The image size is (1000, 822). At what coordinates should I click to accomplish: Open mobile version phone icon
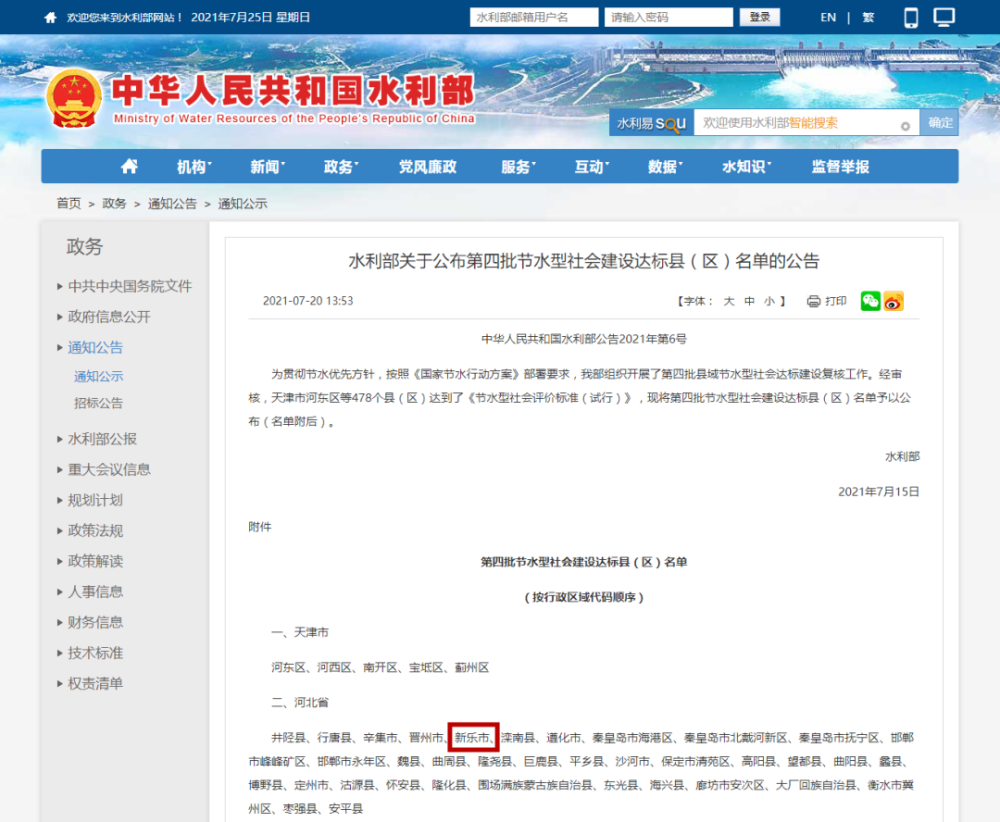(x=911, y=17)
